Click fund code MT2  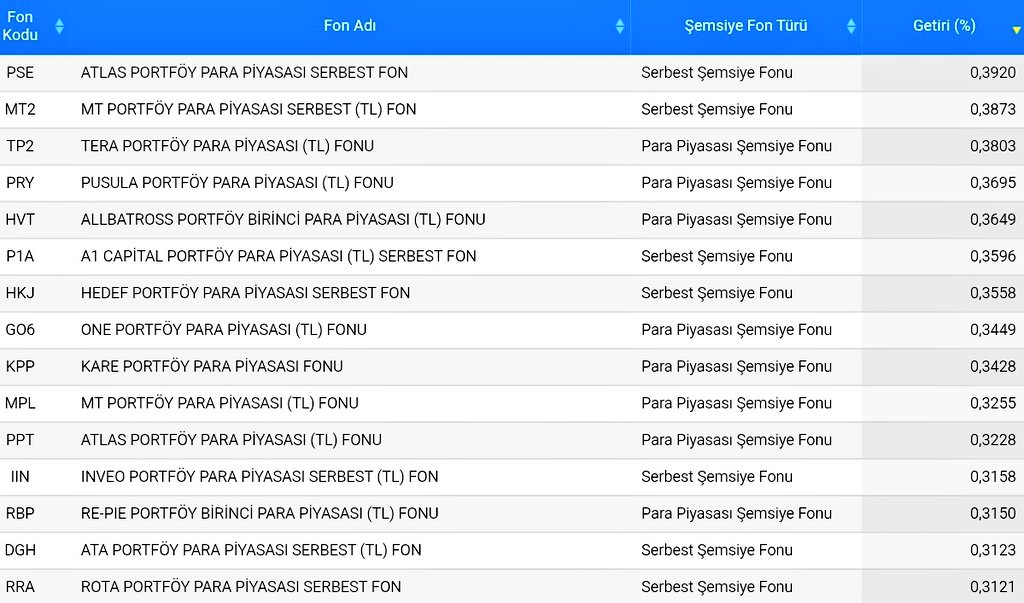pyautogui.click(x=20, y=109)
